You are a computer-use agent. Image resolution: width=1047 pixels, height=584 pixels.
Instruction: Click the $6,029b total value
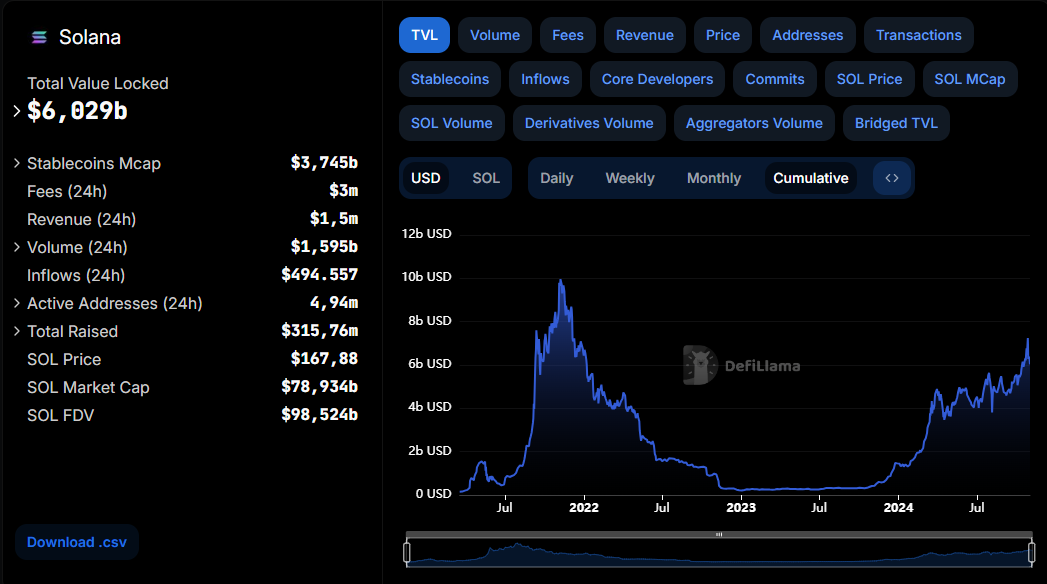77,111
